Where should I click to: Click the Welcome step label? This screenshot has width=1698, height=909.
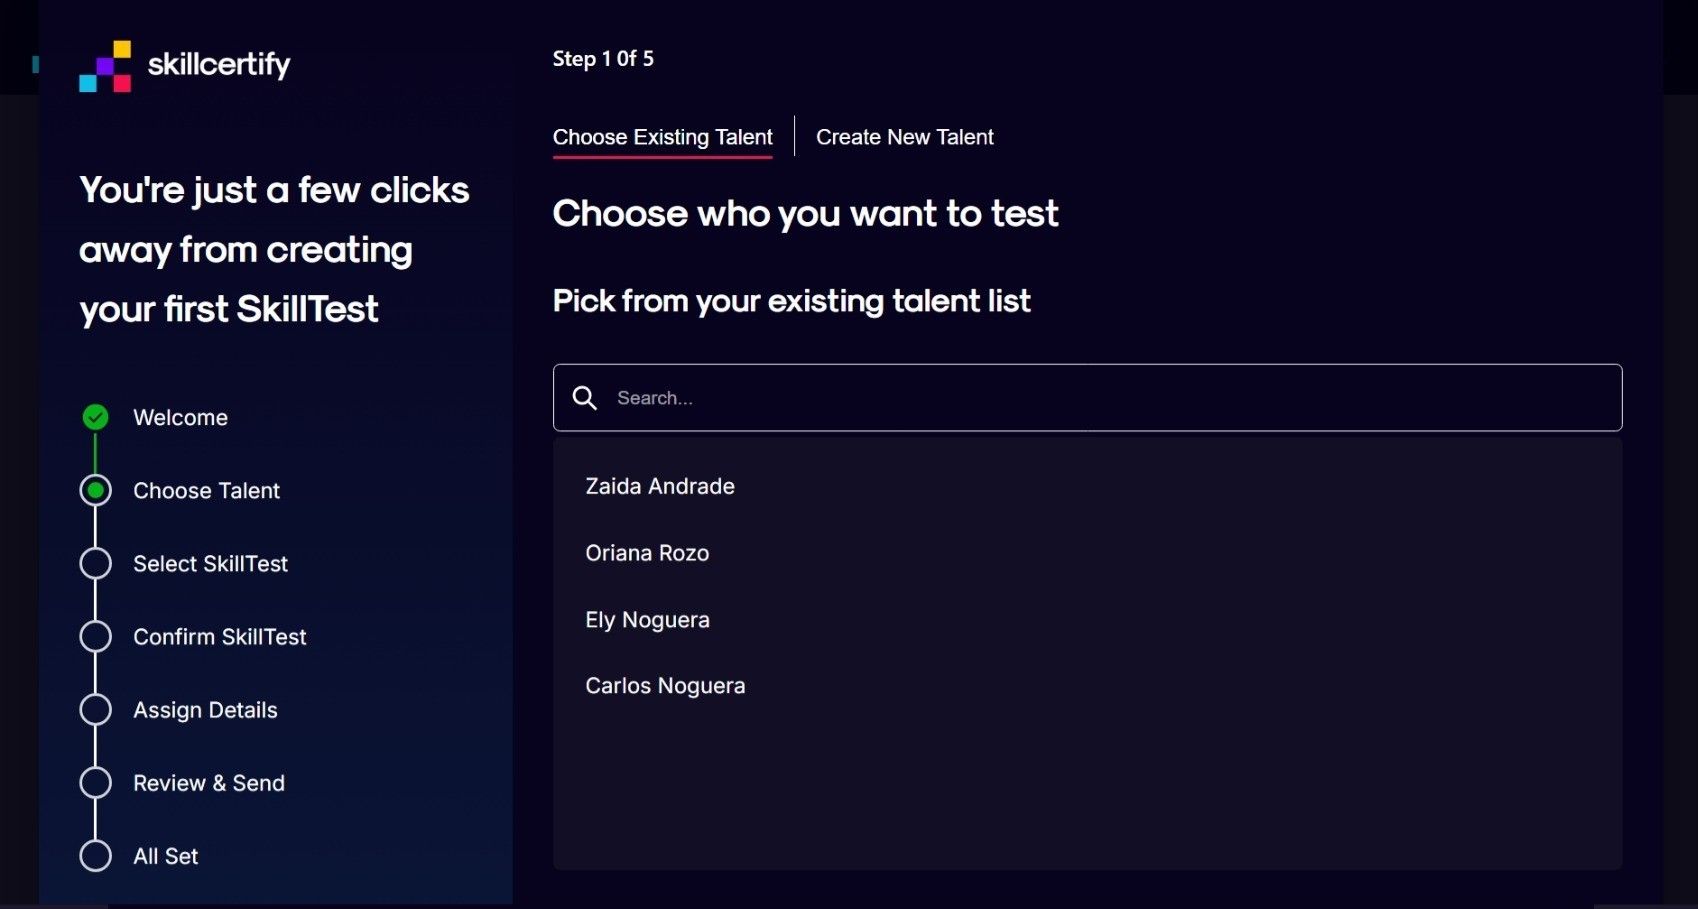coord(181,417)
